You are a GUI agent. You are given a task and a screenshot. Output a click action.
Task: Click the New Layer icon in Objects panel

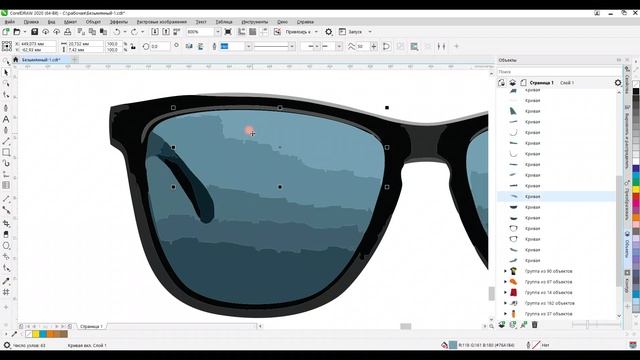502,324
